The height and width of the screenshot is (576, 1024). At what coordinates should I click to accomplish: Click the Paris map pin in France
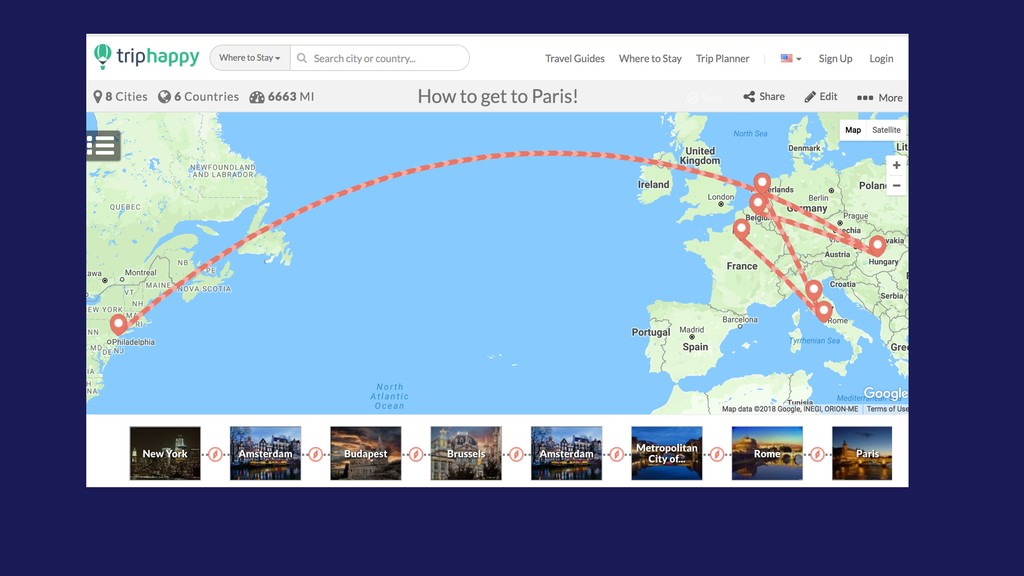741,229
